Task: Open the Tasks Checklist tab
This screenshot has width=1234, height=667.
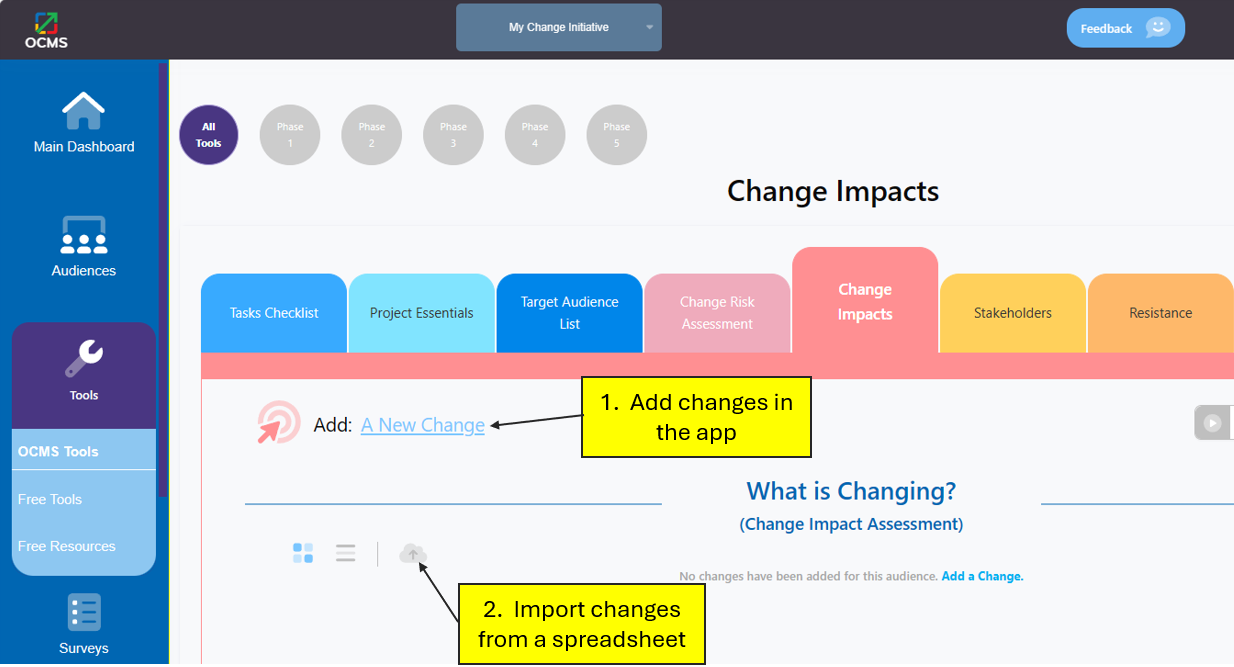Action: click(274, 313)
